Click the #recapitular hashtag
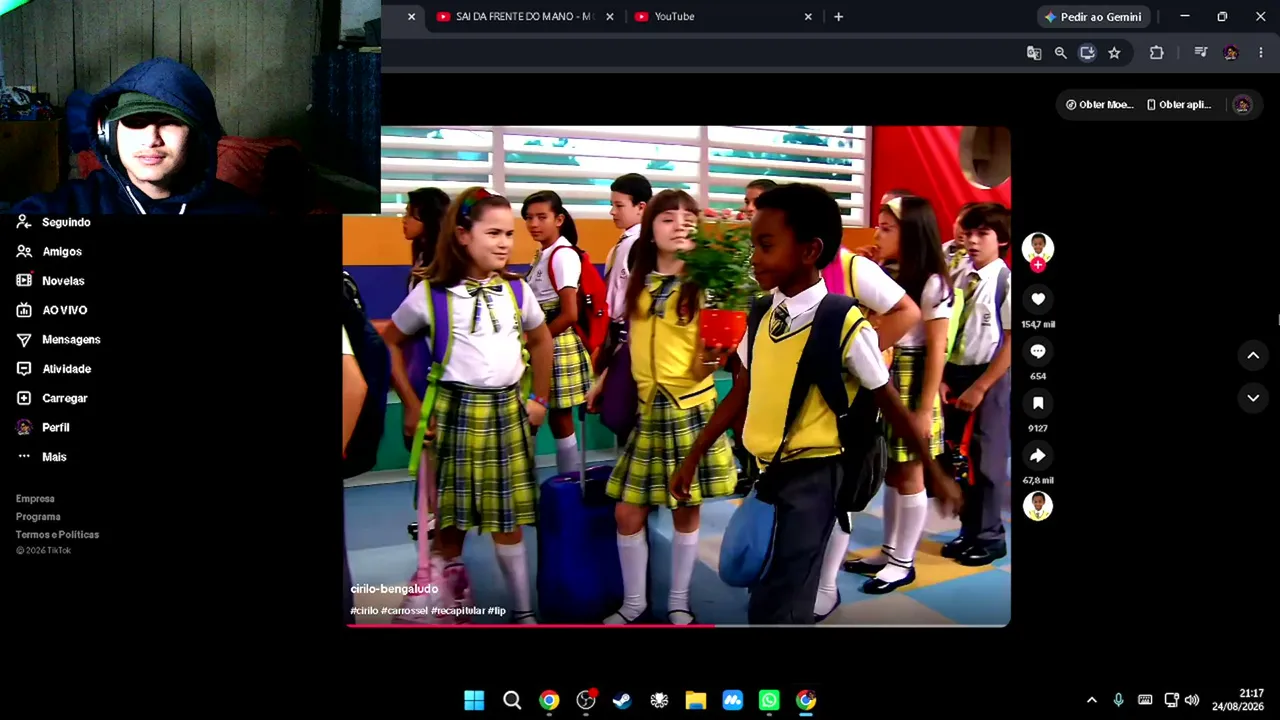This screenshot has height=720, width=1280. [458, 611]
